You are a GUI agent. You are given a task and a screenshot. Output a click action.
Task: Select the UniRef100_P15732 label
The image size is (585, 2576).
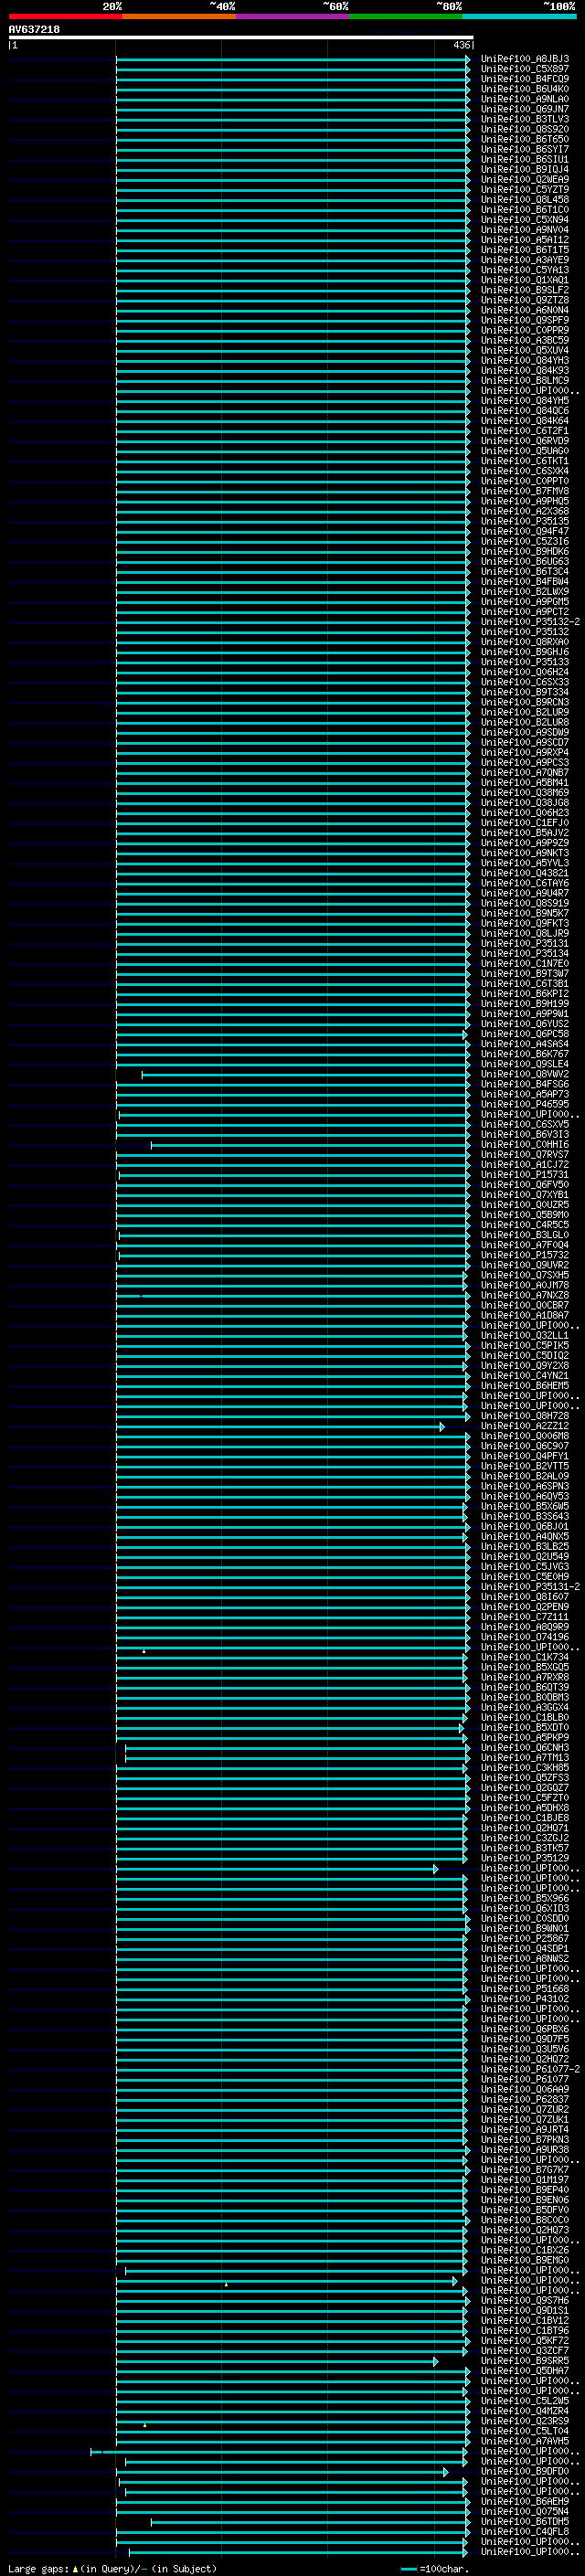[x=524, y=1255]
